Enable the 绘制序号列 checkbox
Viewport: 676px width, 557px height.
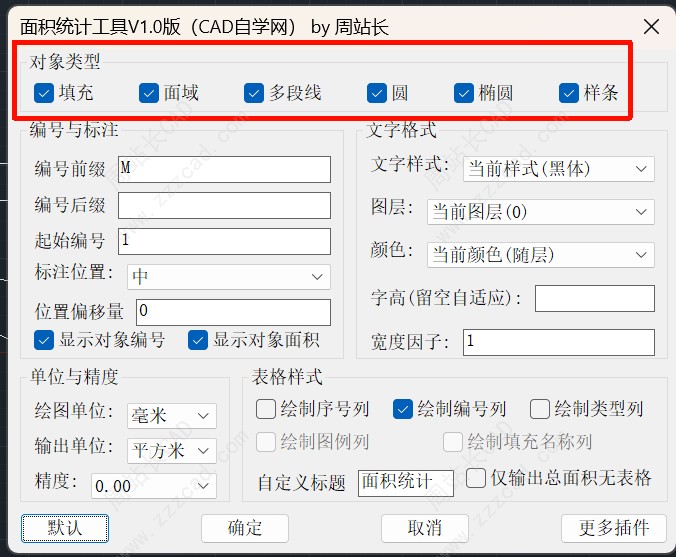coord(266,408)
